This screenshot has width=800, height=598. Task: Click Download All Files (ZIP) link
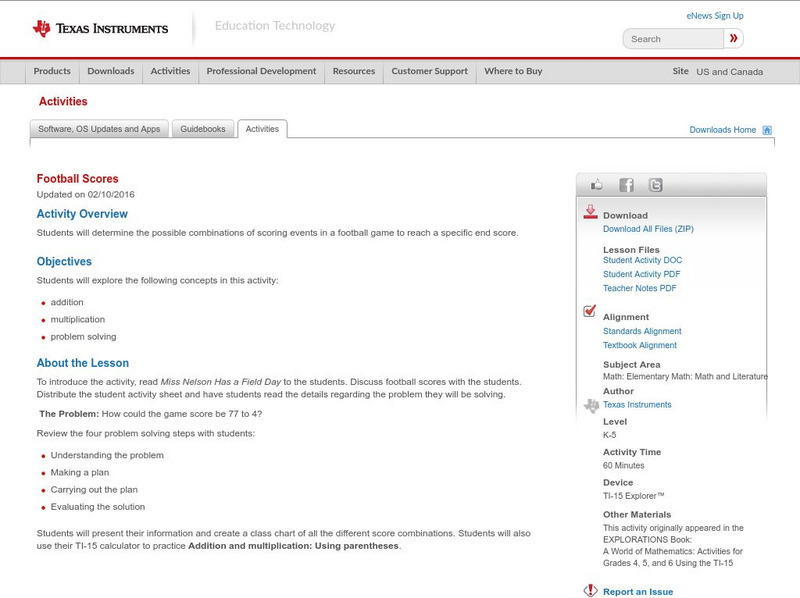click(x=648, y=229)
